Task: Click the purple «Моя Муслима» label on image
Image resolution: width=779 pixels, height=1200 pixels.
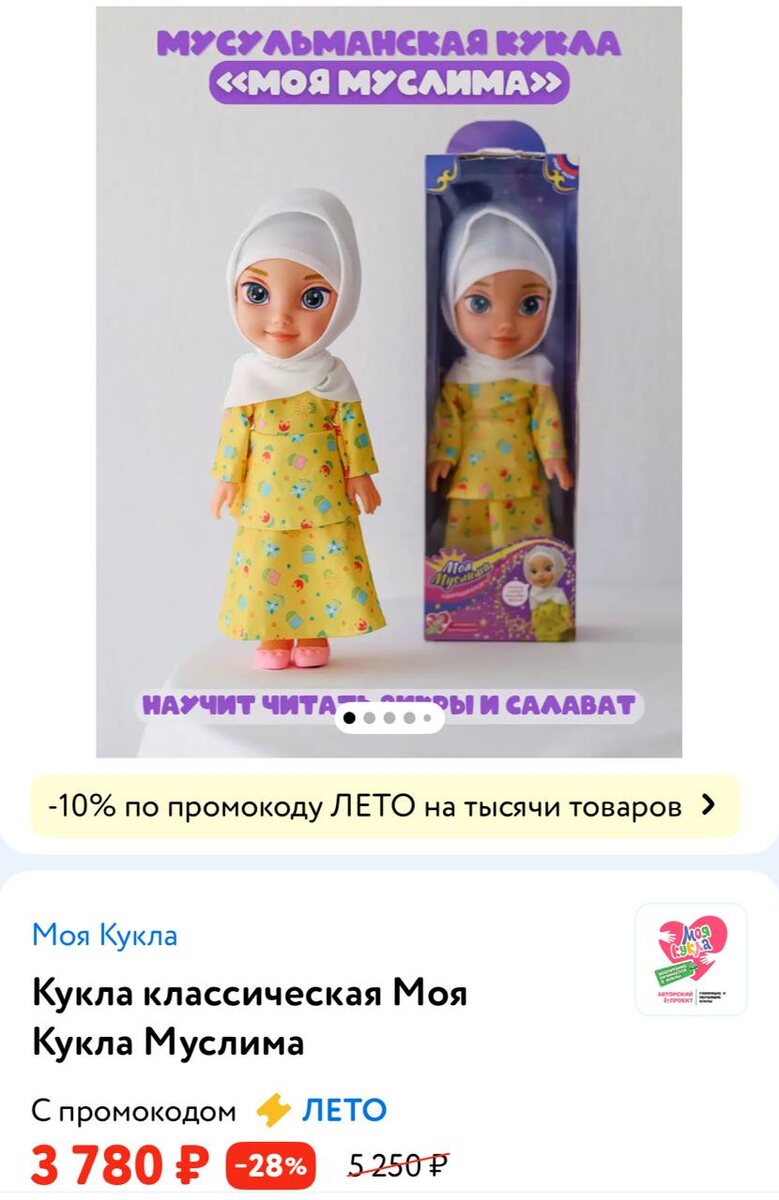Action: click(389, 84)
